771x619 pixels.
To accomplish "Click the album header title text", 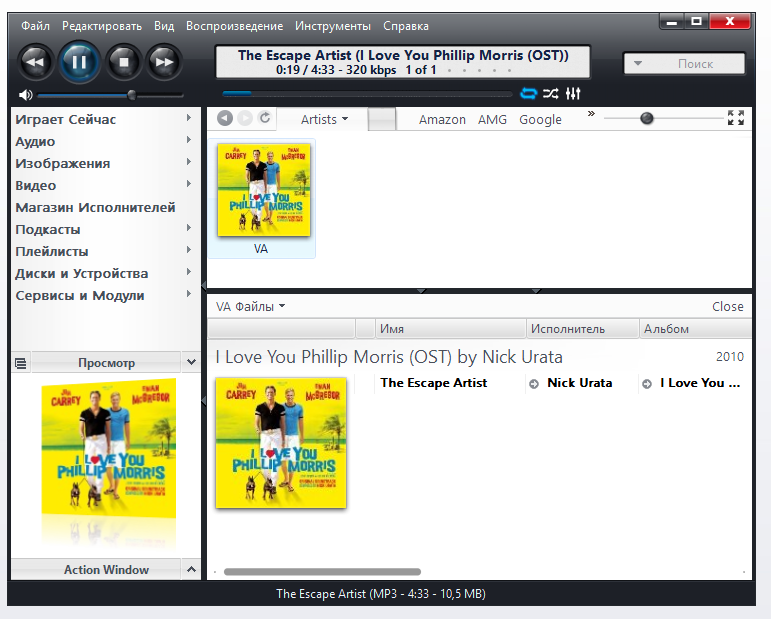I will pos(389,357).
